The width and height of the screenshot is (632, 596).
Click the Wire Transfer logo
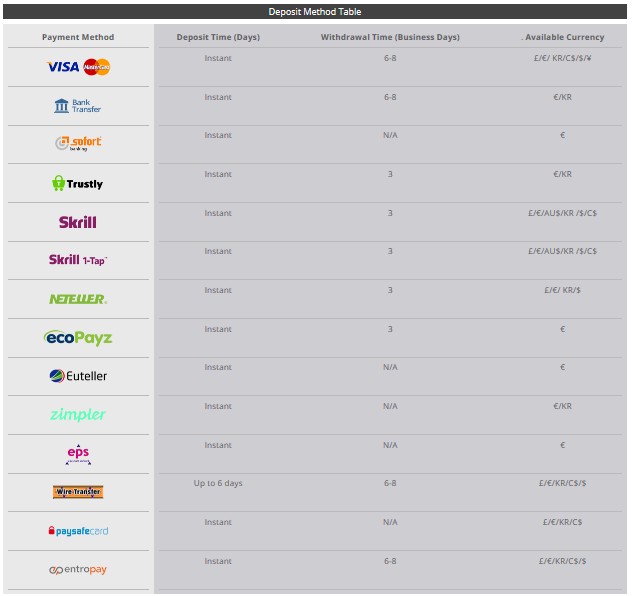click(78, 492)
